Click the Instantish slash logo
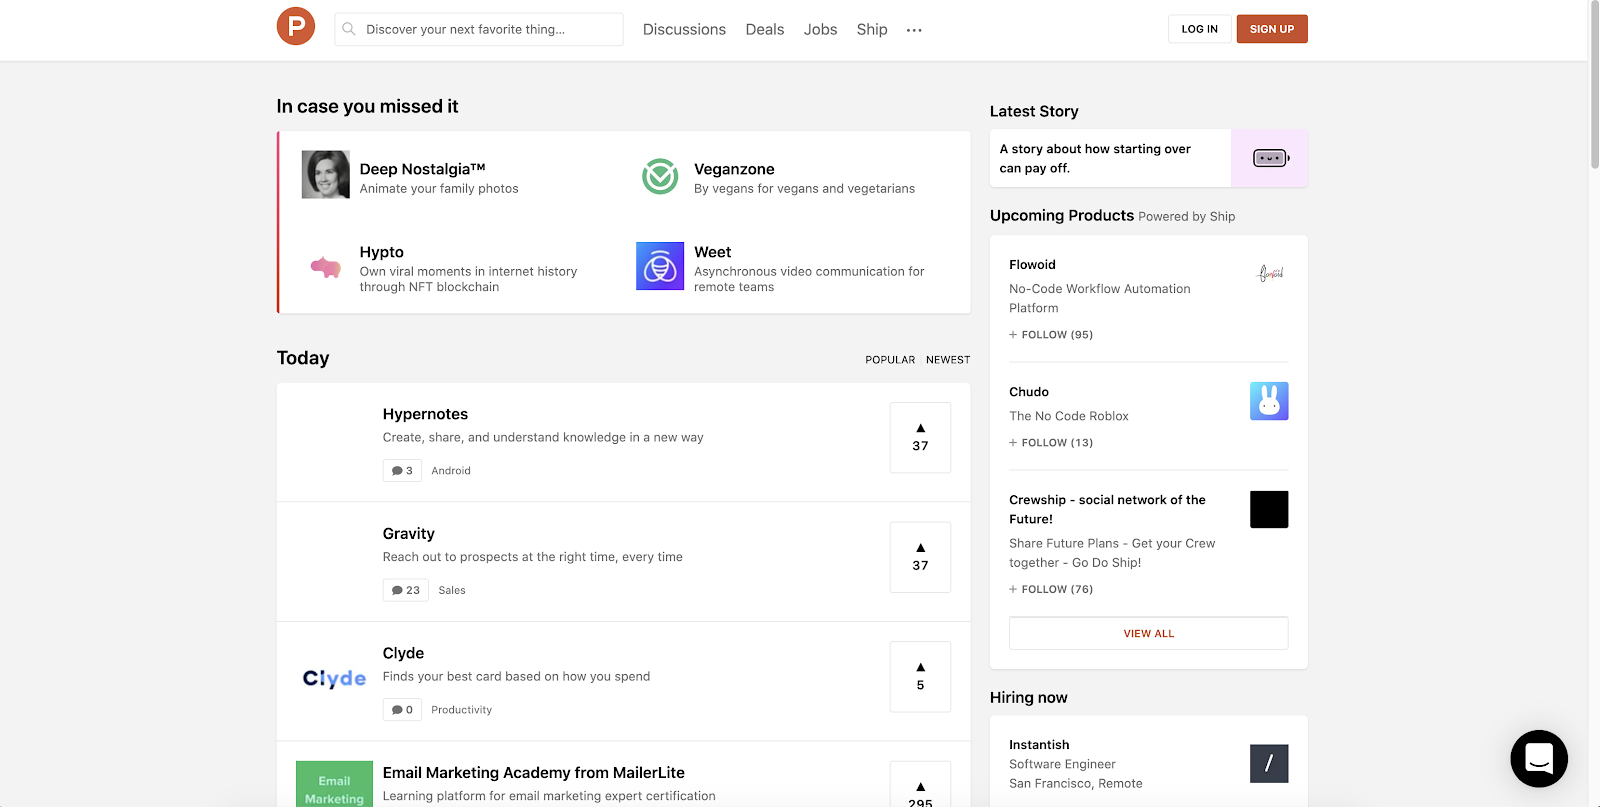The image size is (1600, 807). [x=1269, y=764]
